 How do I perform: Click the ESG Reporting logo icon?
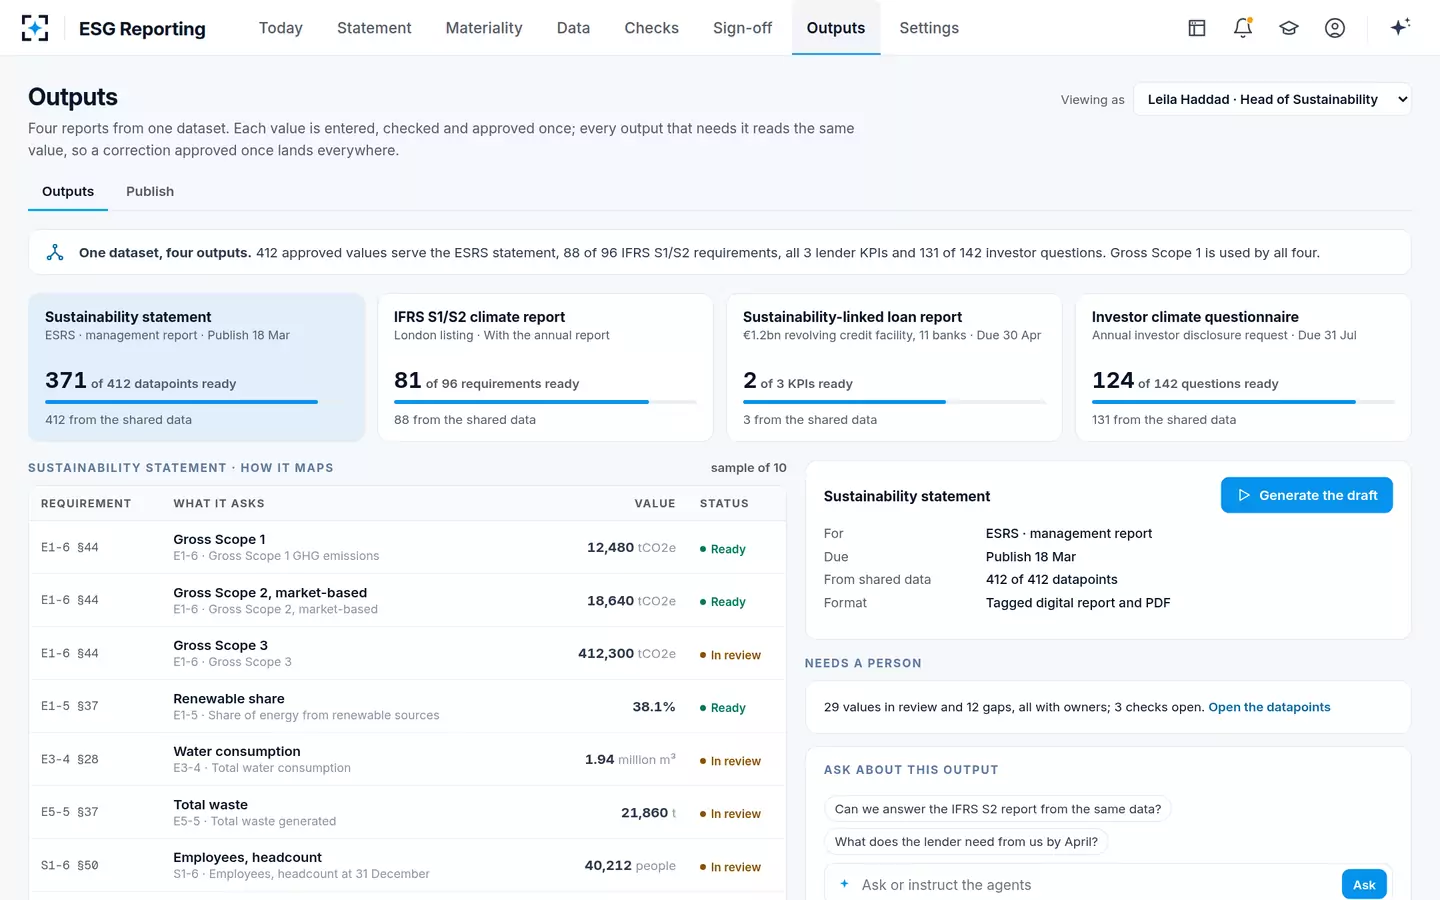[x=35, y=28]
